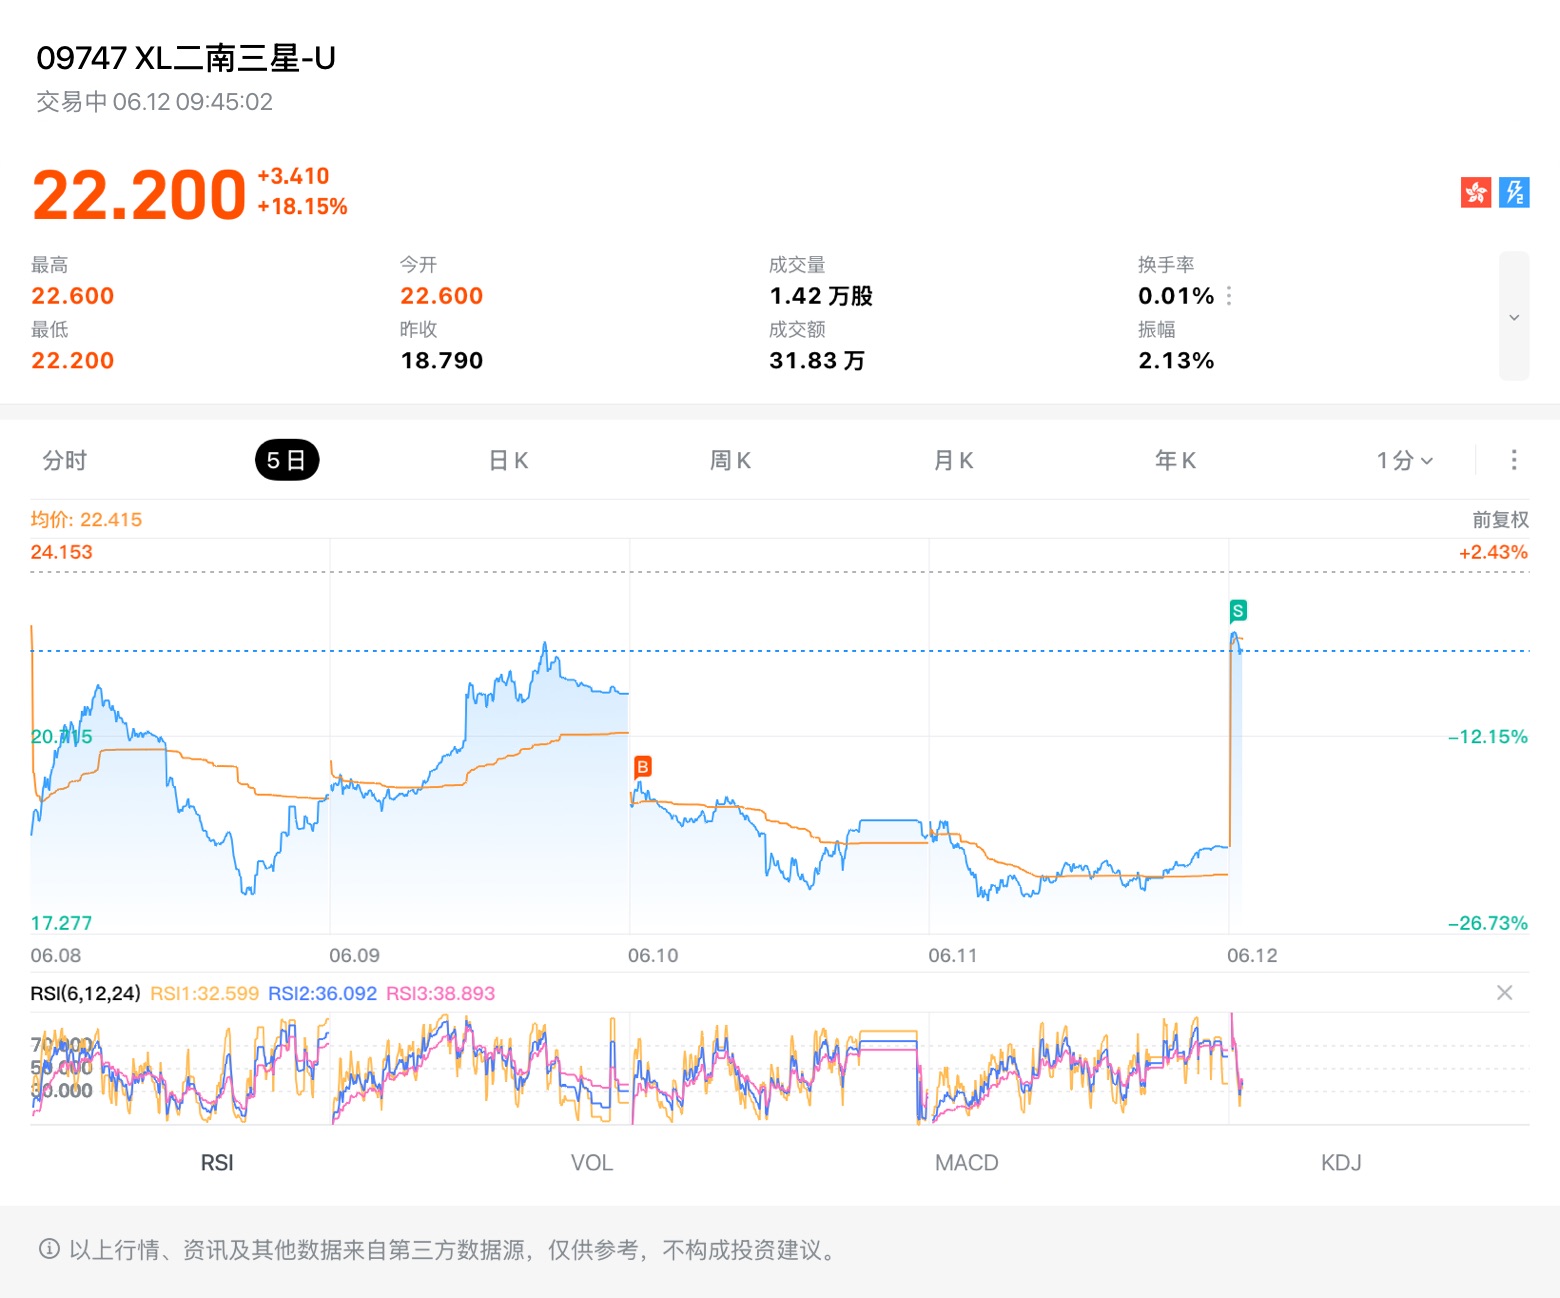Screen dimensions: 1560x1298
Task: Click the blue lightning quote icon
Action: coord(1514,192)
